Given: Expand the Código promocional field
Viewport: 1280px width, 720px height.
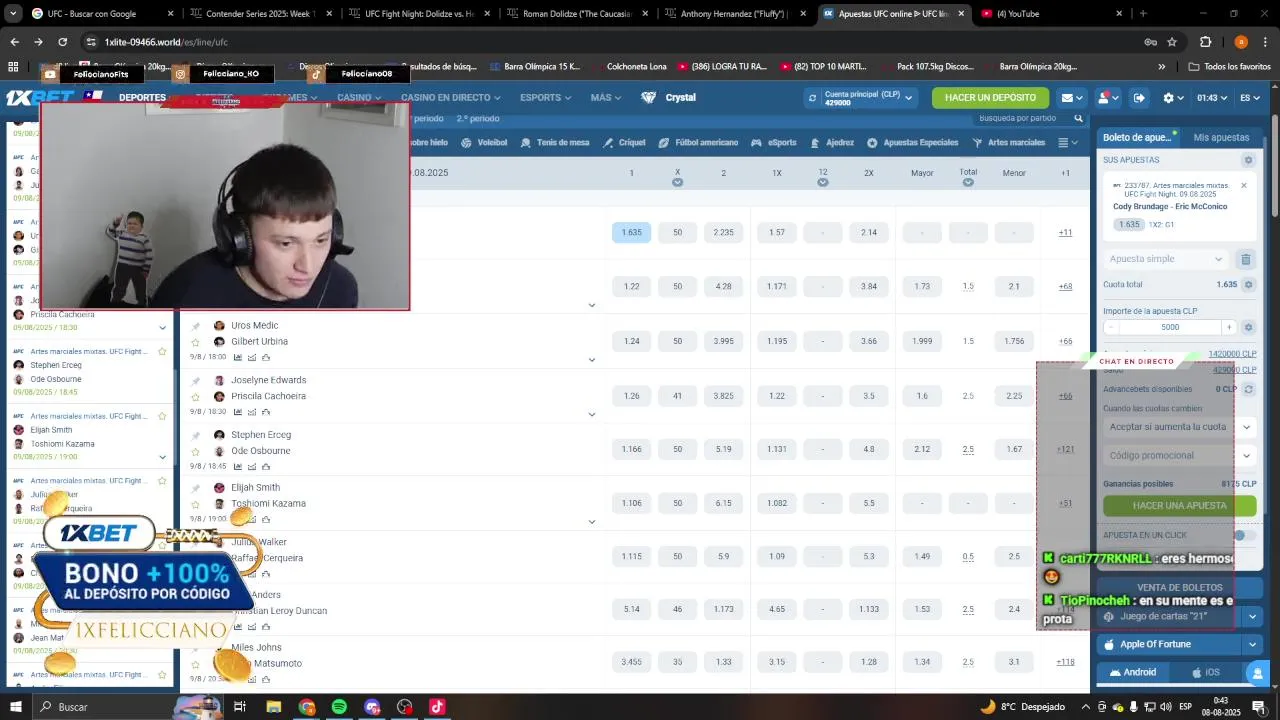Looking at the screenshot, I should pos(1179,456).
